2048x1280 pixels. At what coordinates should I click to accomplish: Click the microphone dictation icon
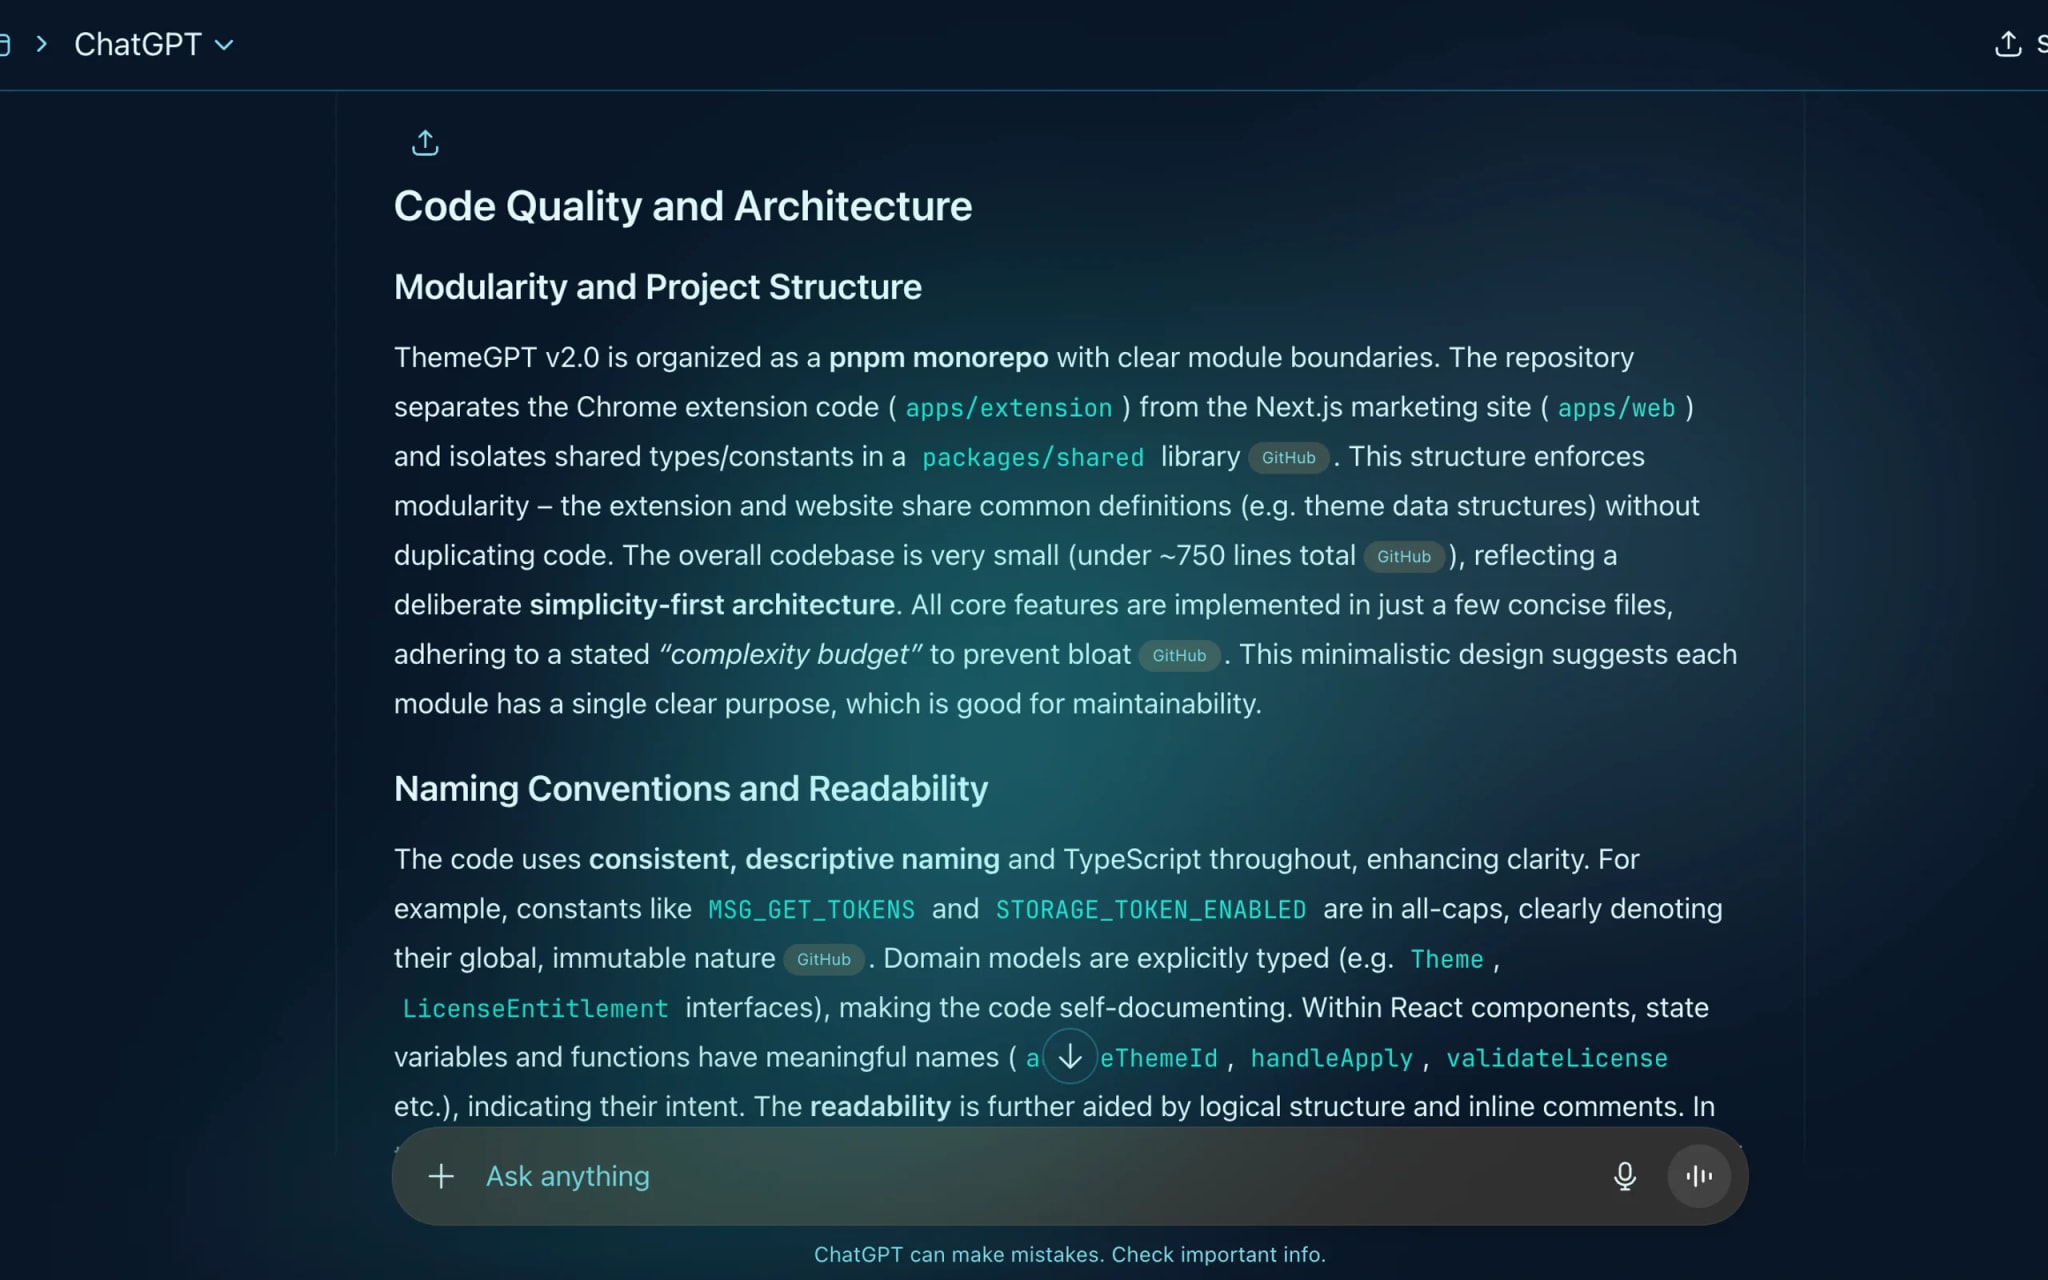pos(1624,1176)
